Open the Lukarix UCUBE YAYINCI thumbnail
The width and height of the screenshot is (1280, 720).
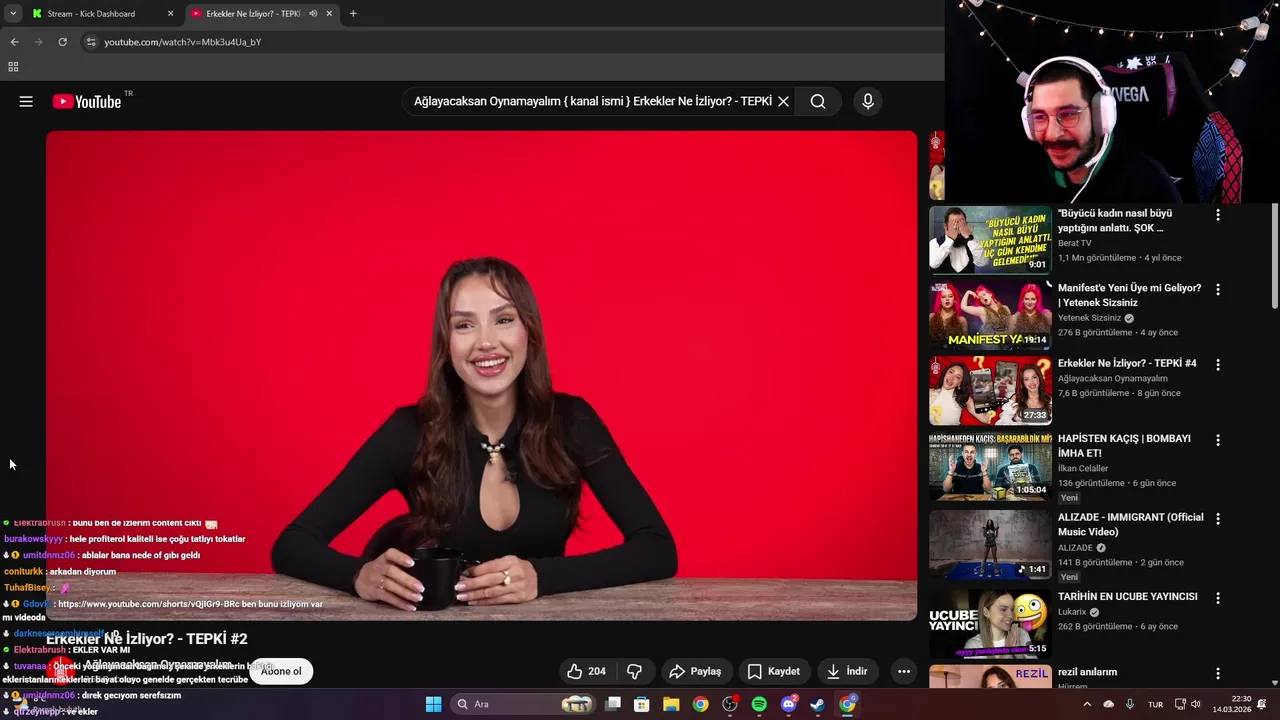990,623
